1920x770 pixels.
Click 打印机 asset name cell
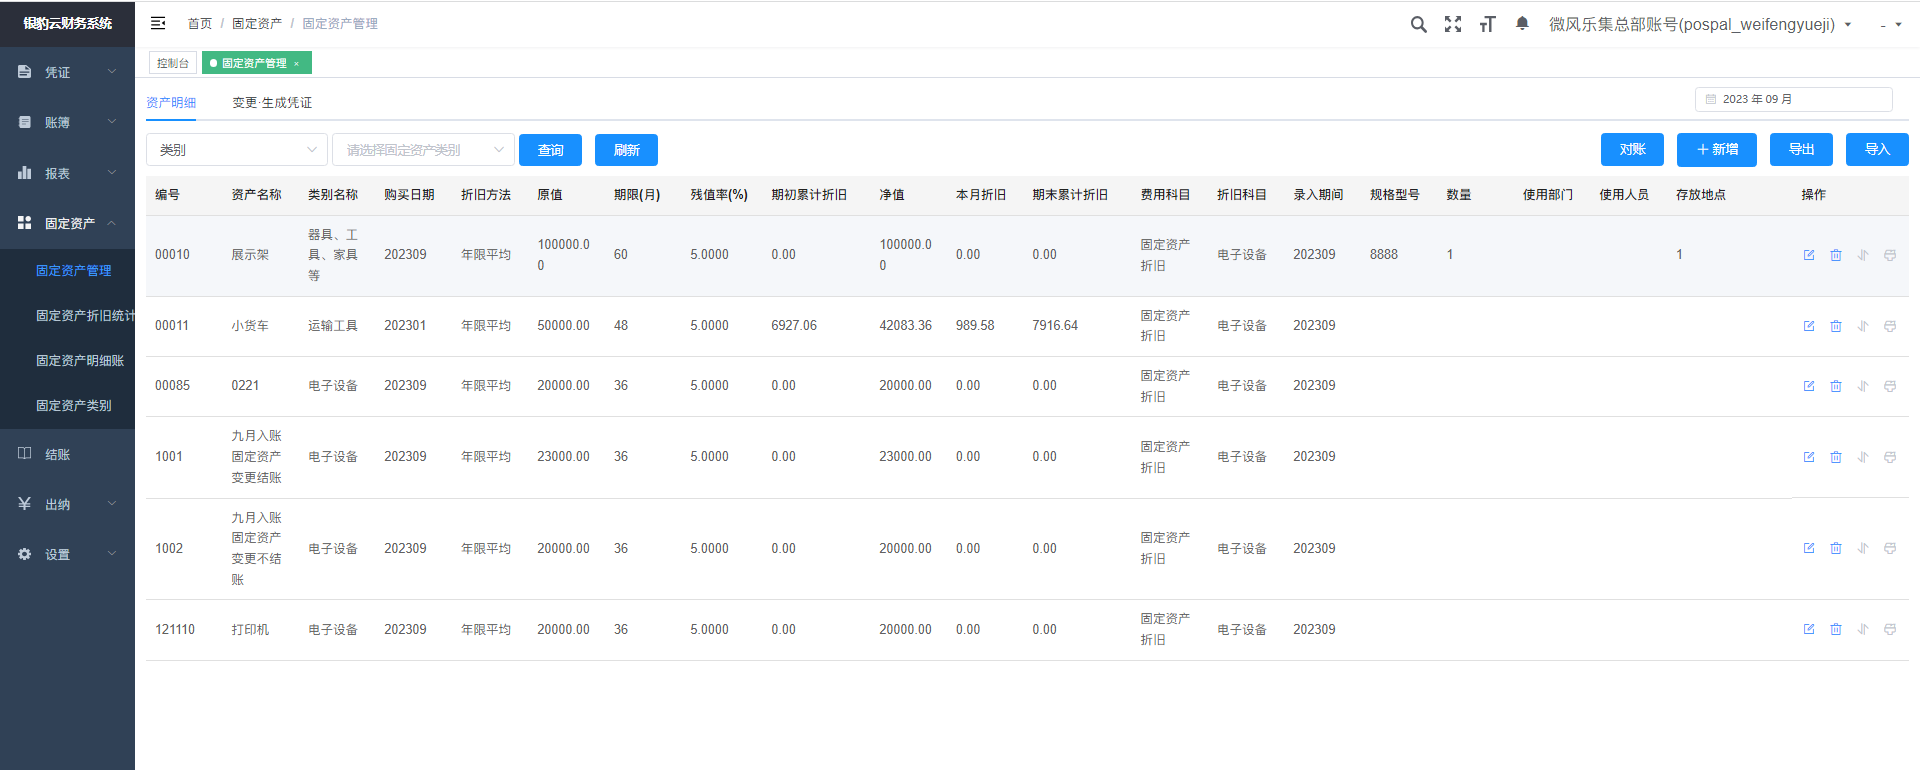[x=250, y=629]
